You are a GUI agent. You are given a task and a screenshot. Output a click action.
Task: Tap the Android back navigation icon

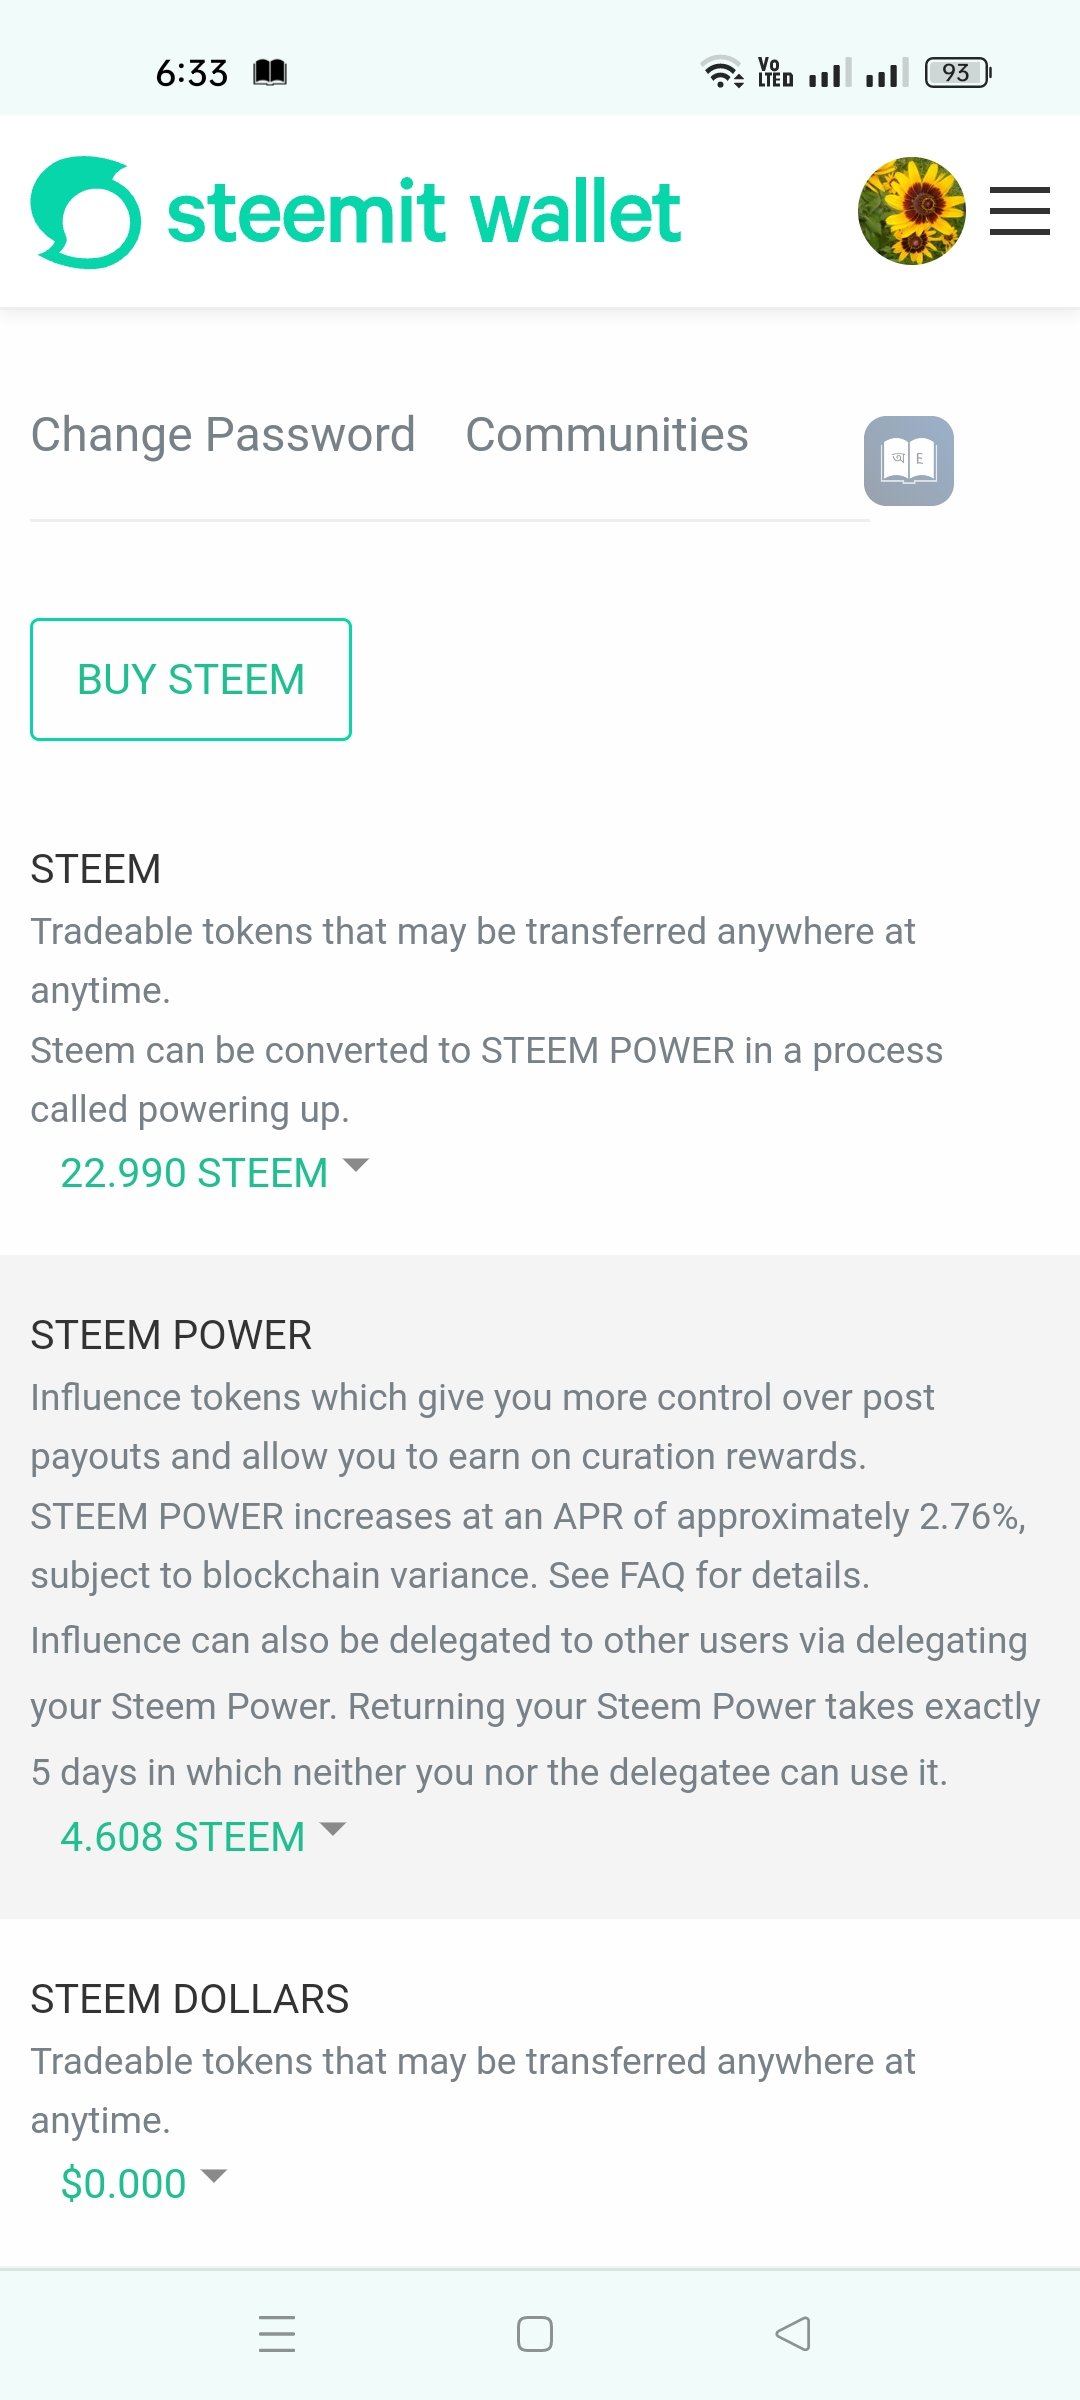(793, 2334)
